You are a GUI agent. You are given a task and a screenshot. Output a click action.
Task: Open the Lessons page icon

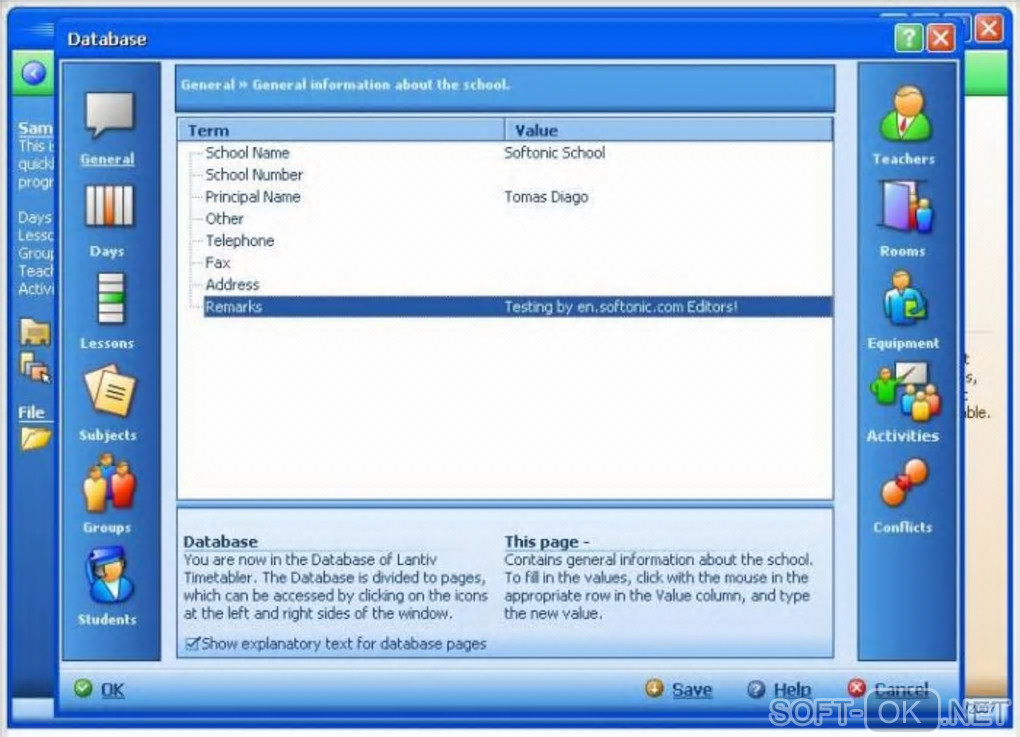click(x=110, y=299)
